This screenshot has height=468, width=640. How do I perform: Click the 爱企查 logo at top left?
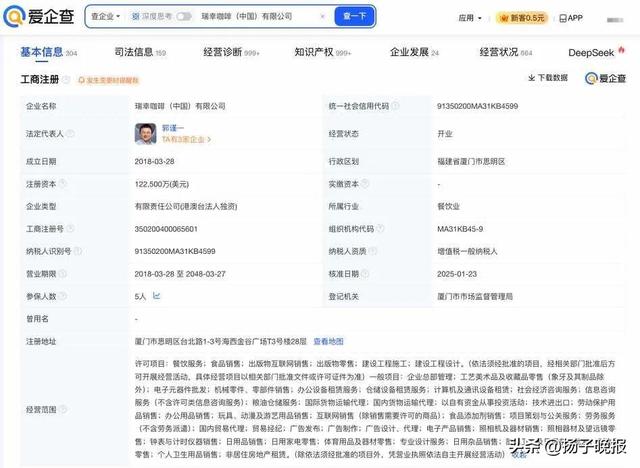[39, 16]
